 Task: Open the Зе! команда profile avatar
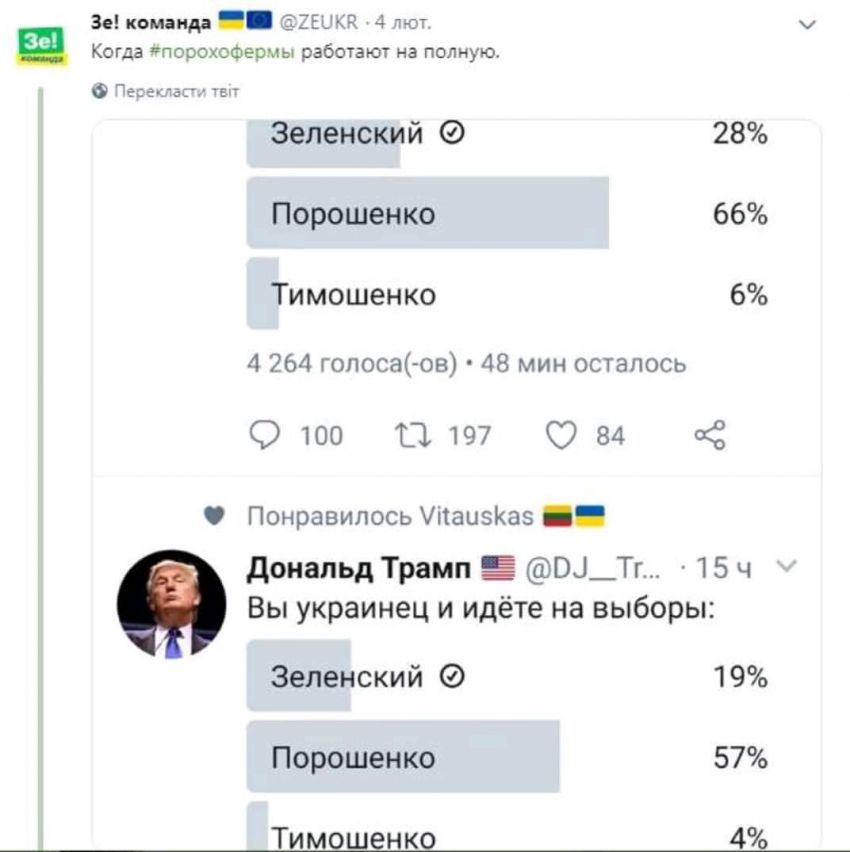42,46
